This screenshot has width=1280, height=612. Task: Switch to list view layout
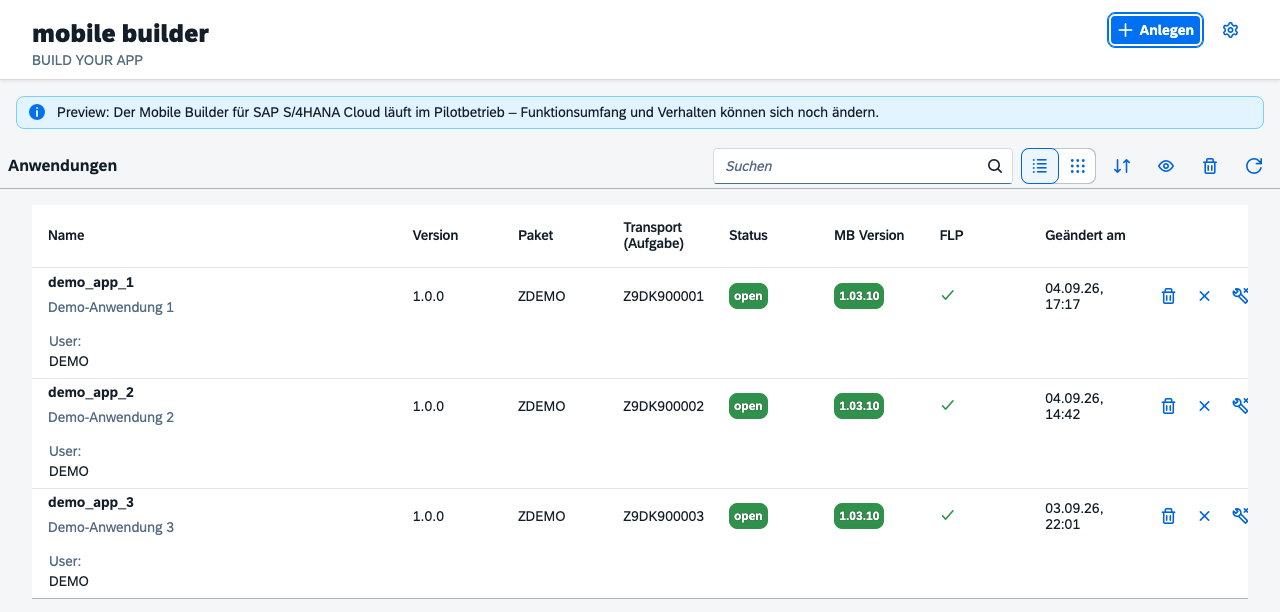[x=1040, y=166]
